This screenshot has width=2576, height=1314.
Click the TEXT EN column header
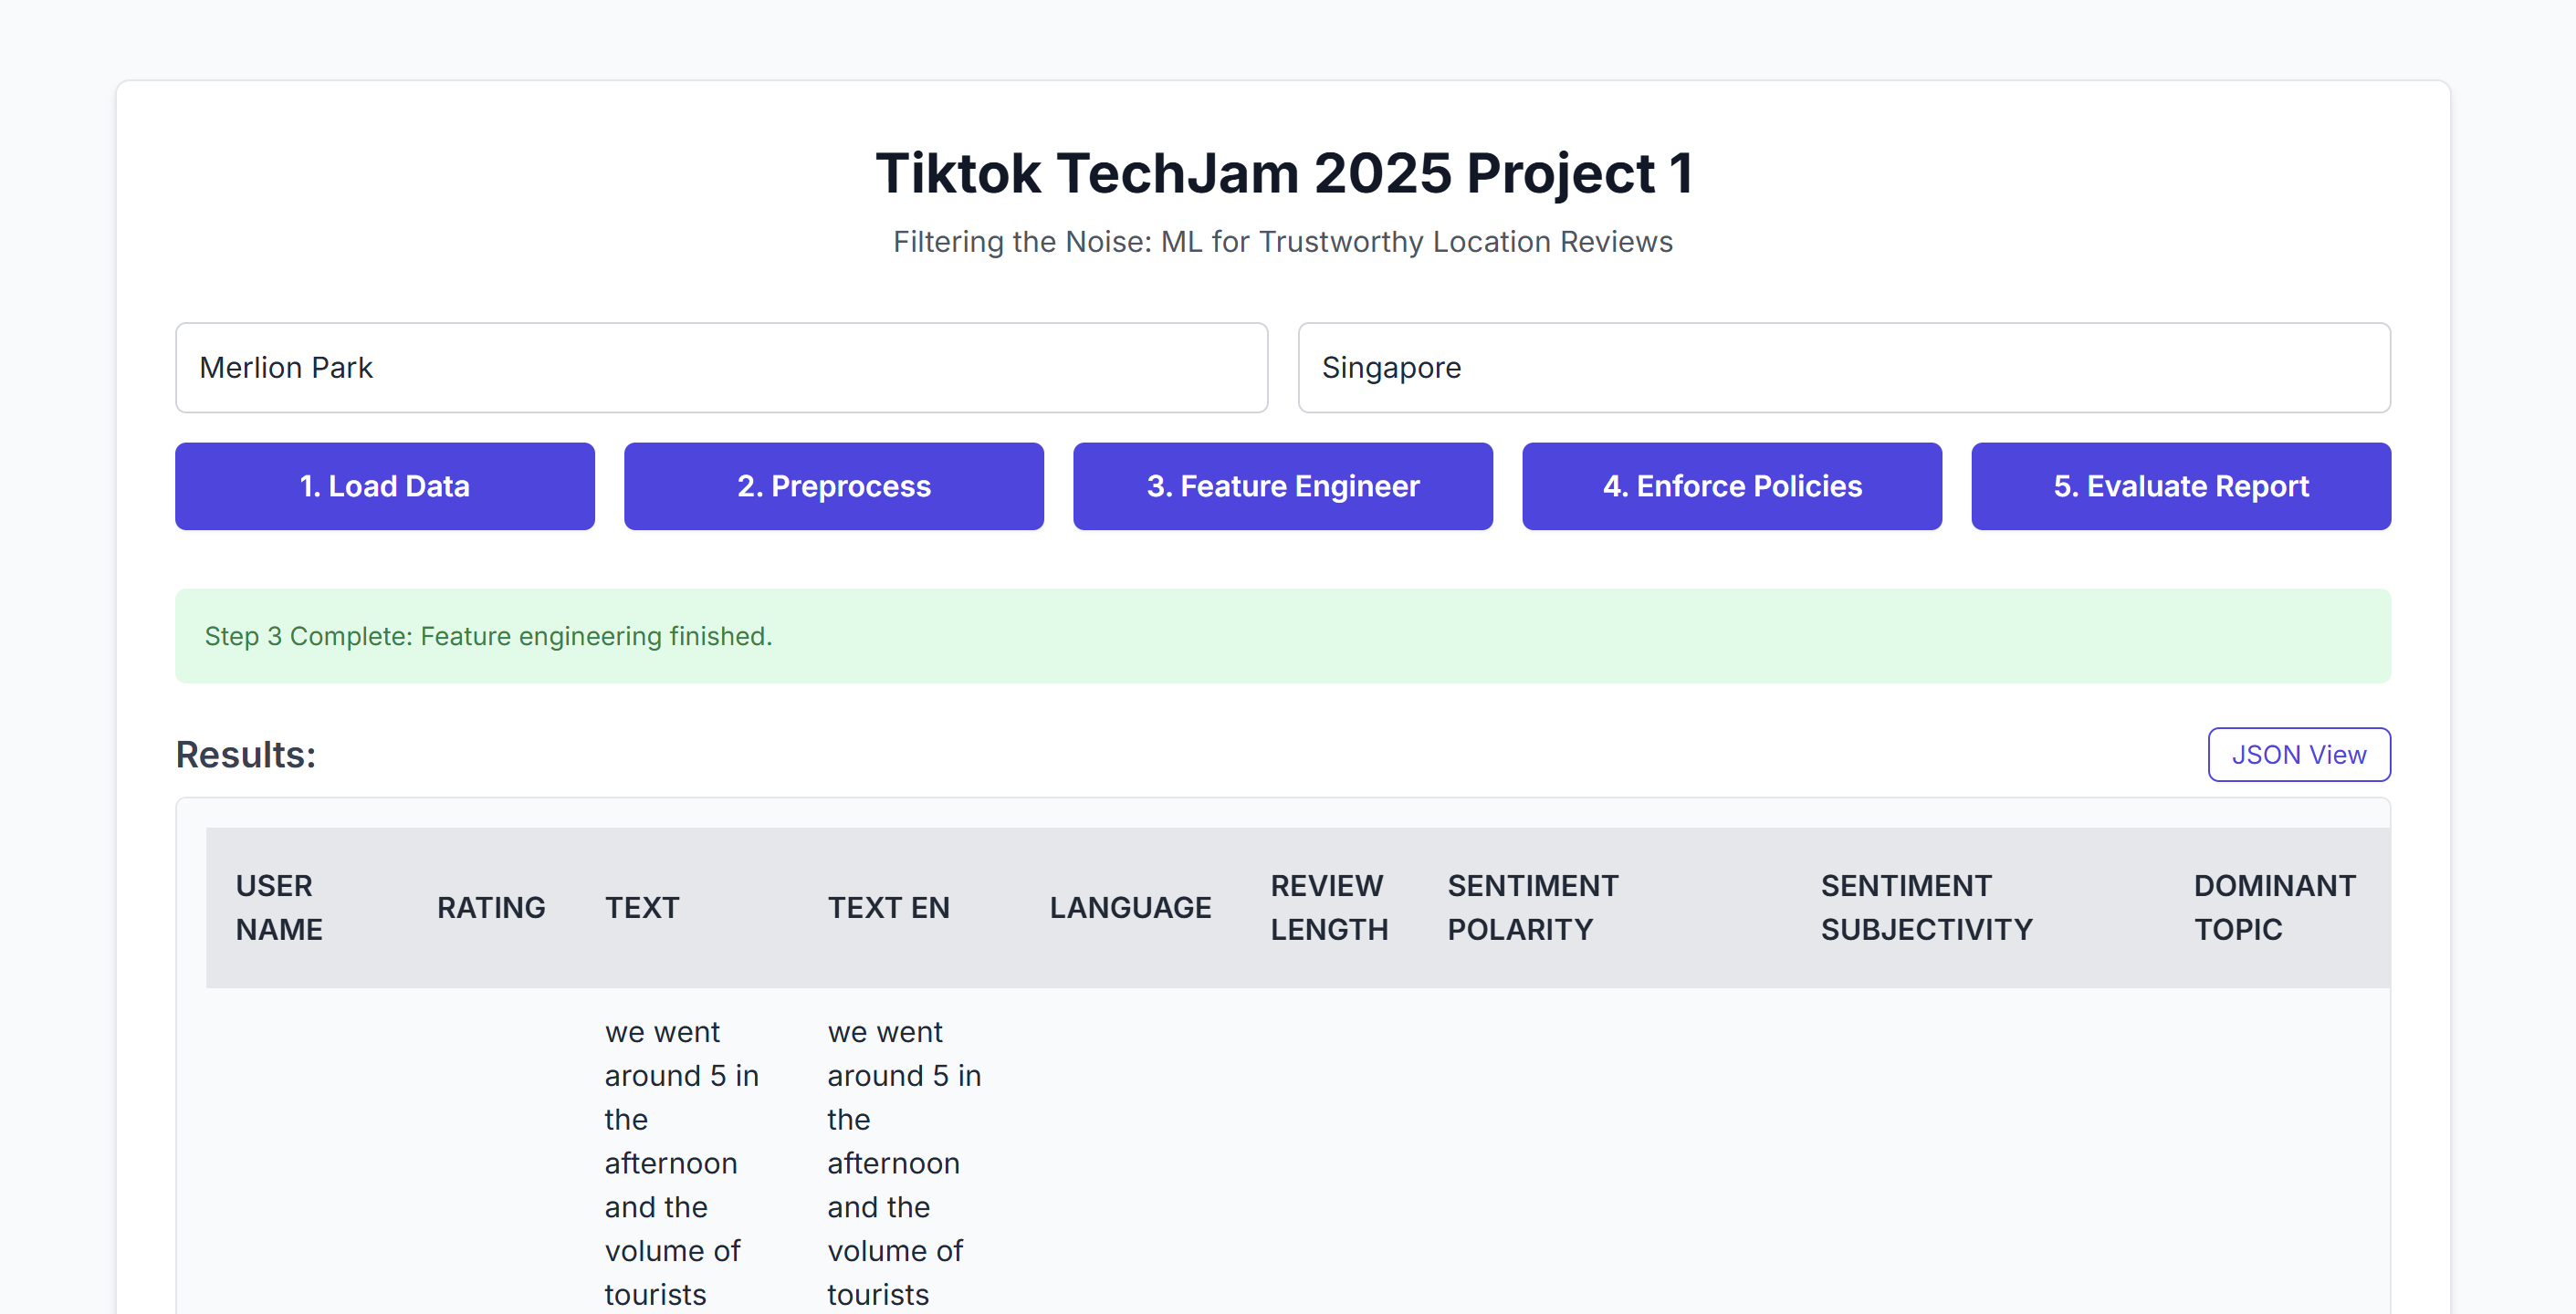[888, 907]
